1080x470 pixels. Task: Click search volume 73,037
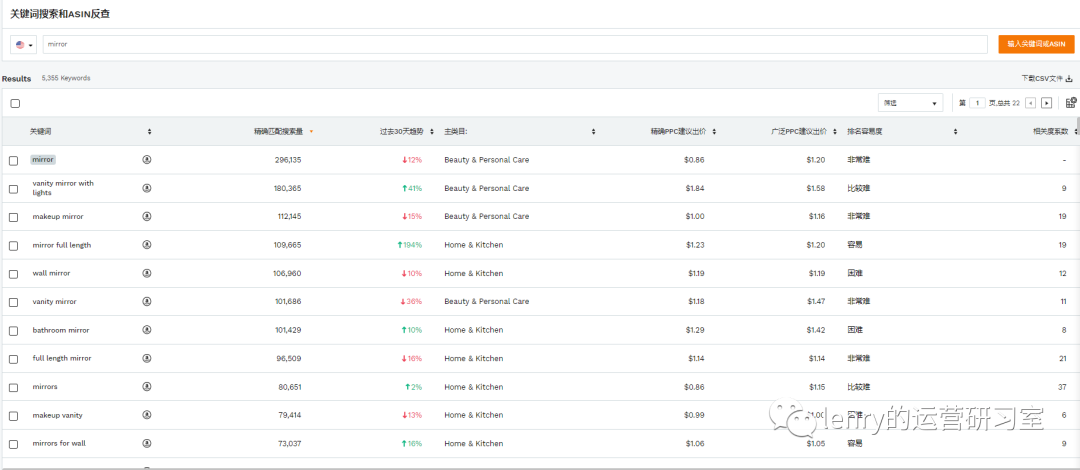[x=289, y=443]
